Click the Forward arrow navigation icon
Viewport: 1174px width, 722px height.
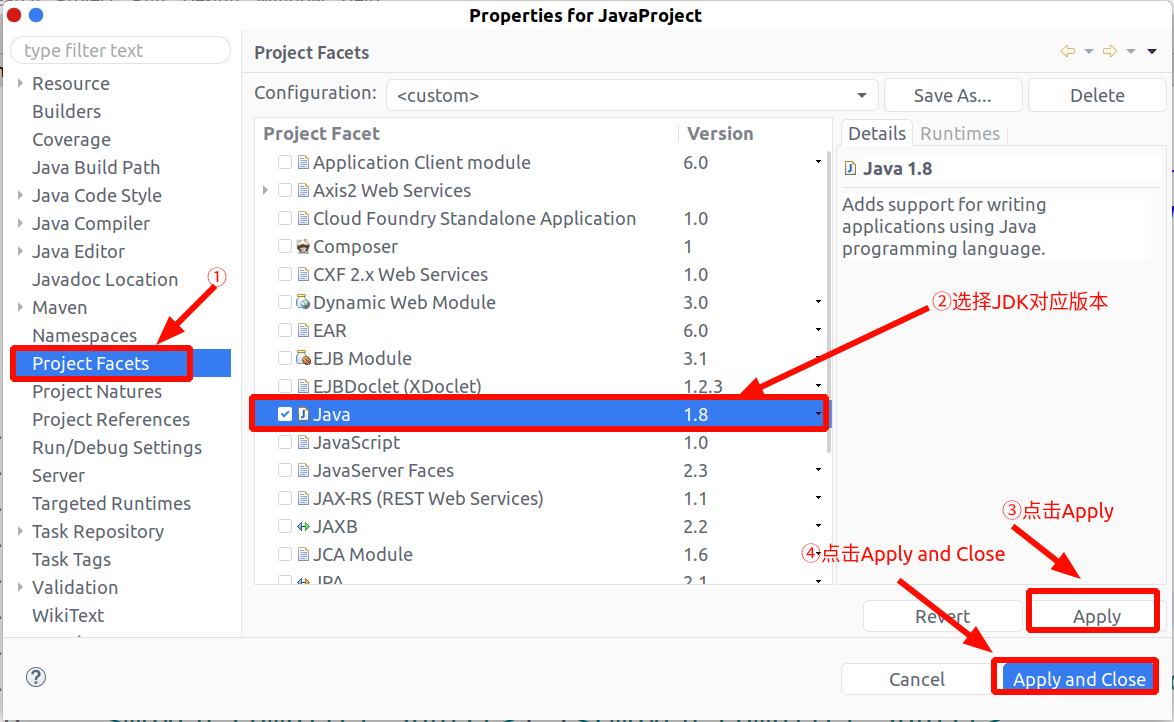(x=1110, y=52)
